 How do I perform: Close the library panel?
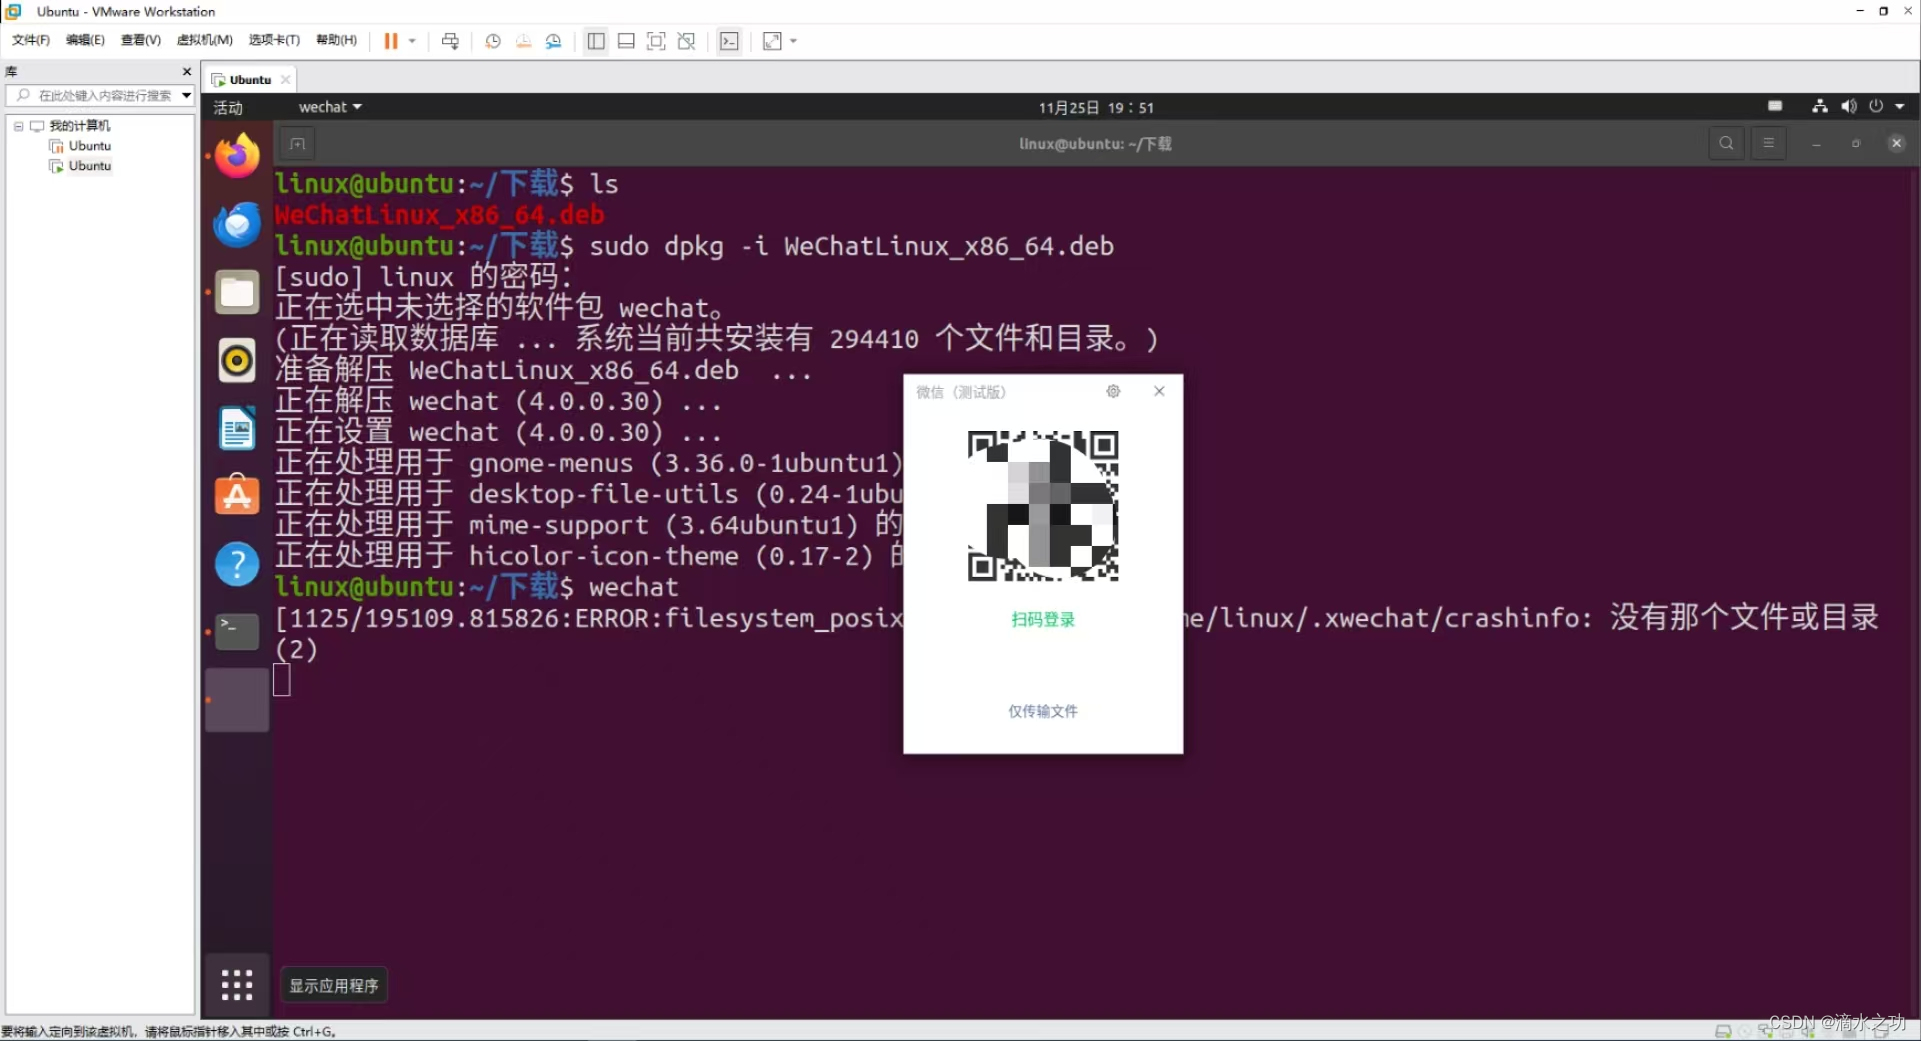(x=187, y=71)
